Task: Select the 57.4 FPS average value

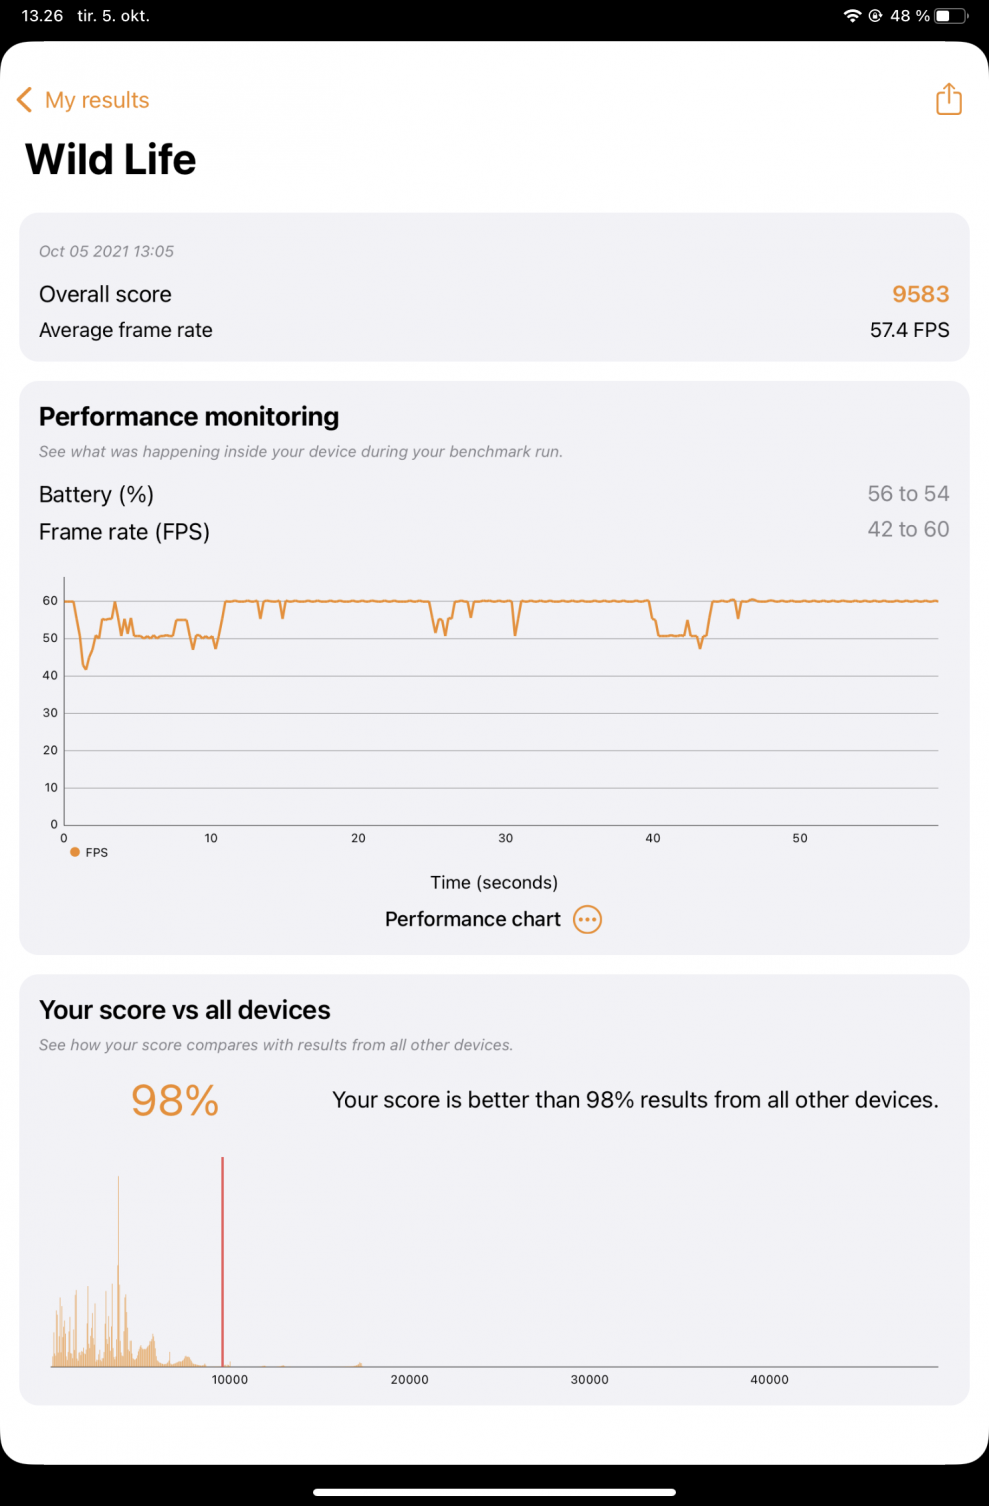Action: [x=909, y=330]
